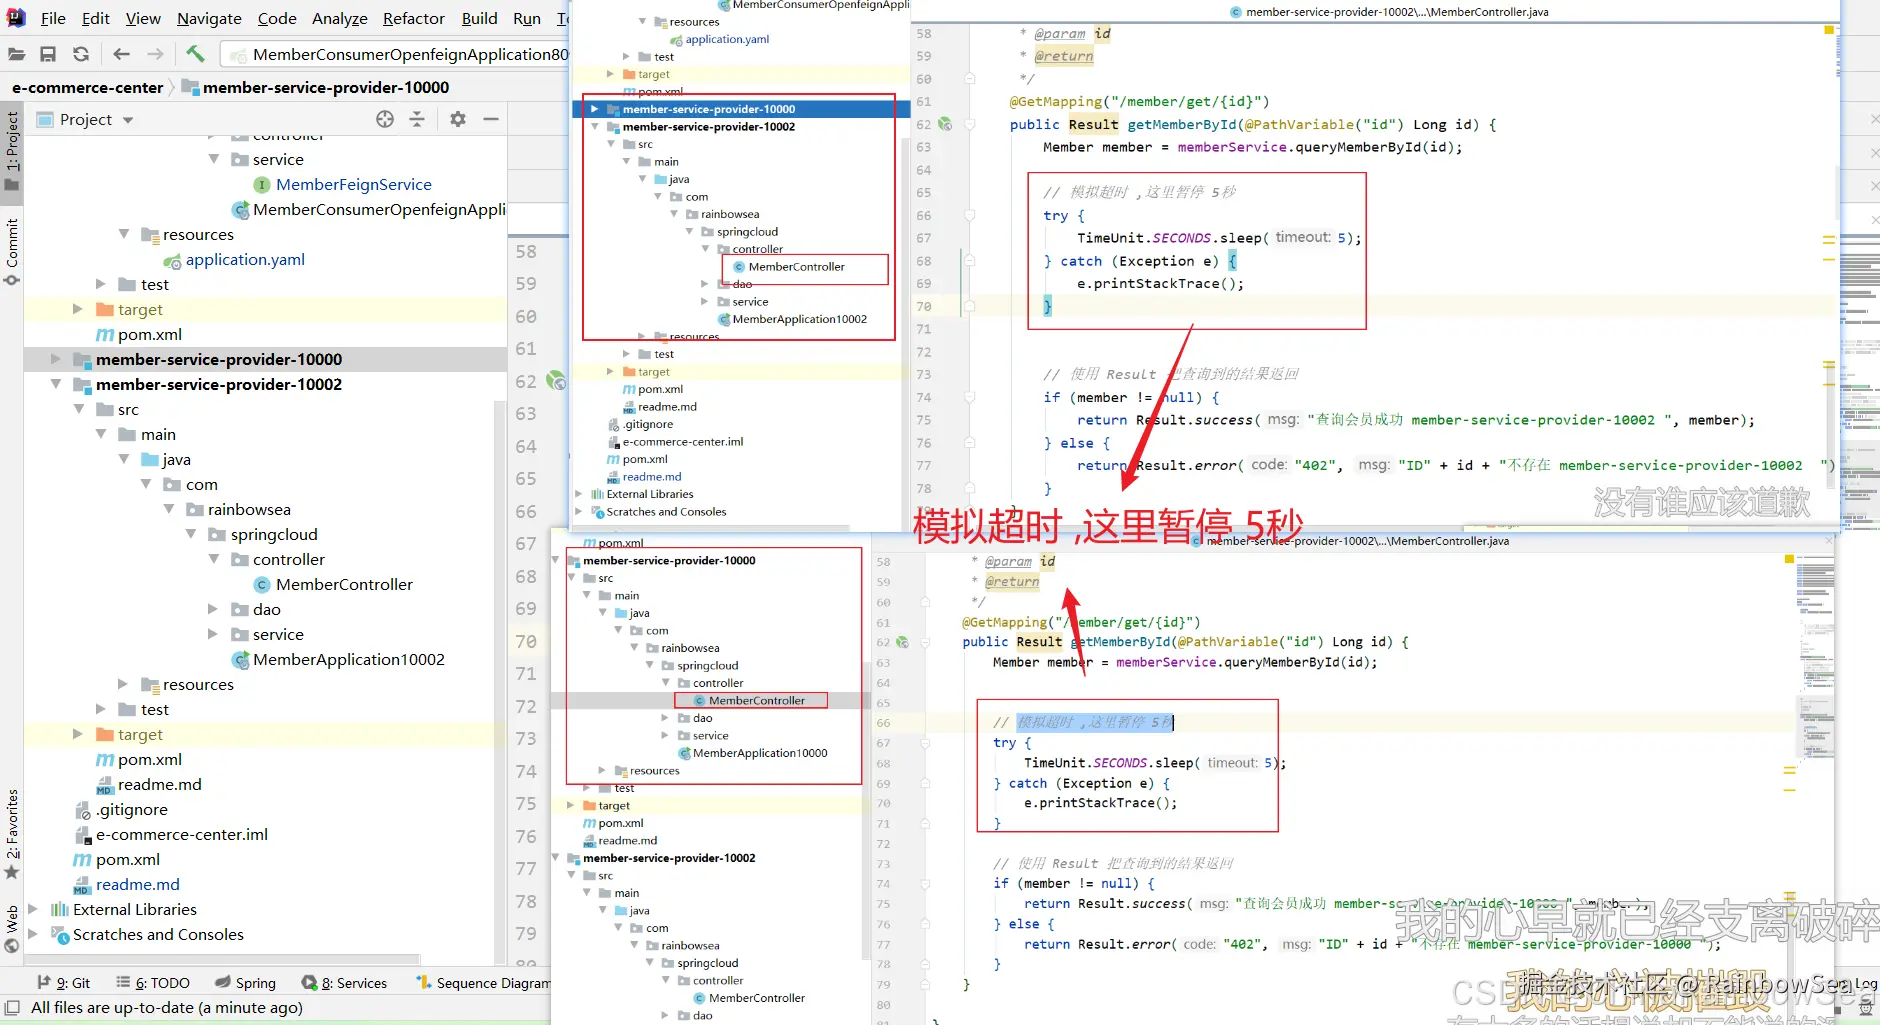Collapse member-service-provider-10002 module arrow in Project panel

coord(55,384)
